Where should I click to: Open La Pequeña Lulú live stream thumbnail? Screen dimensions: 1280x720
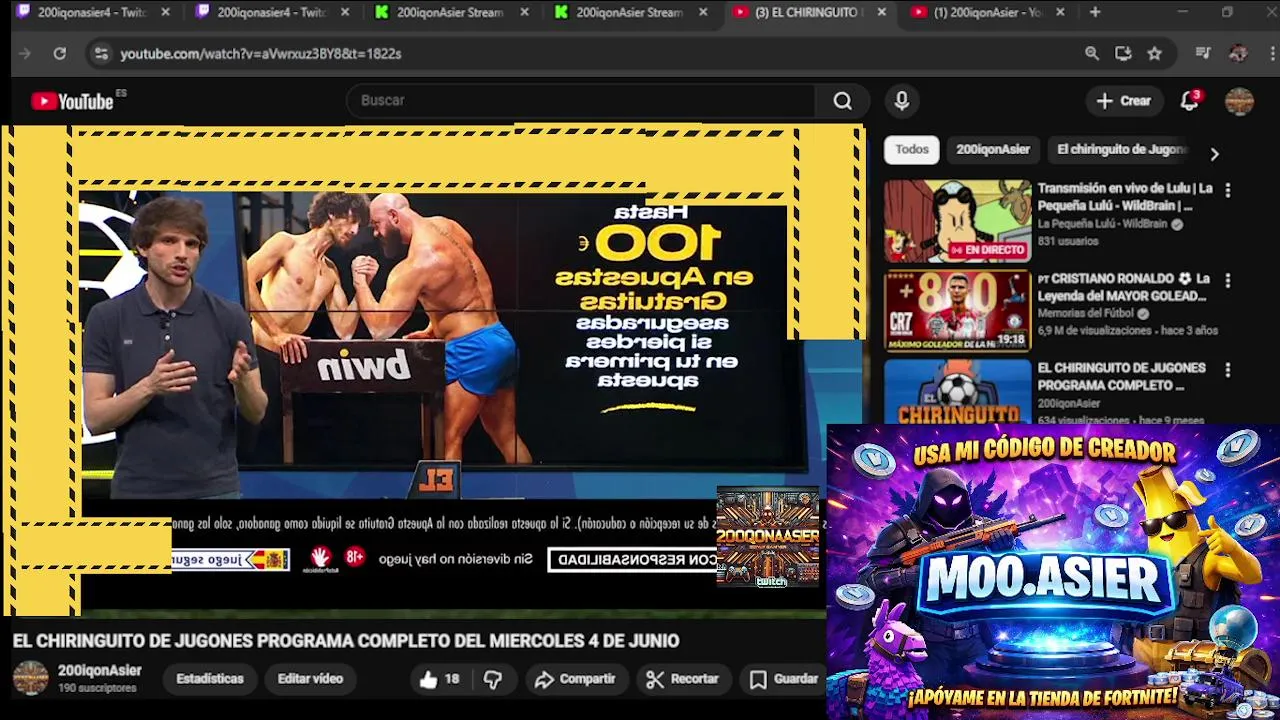(957, 221)
